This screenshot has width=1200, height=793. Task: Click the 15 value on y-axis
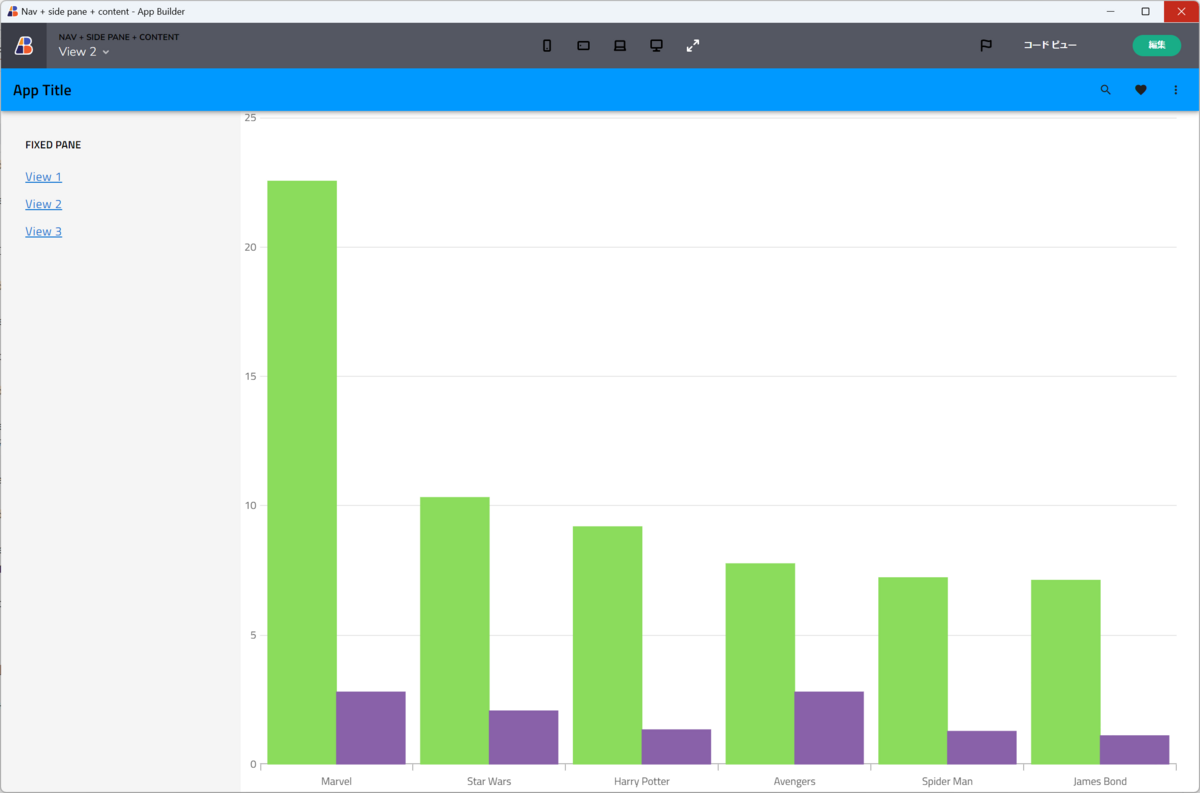pos(251,376)
